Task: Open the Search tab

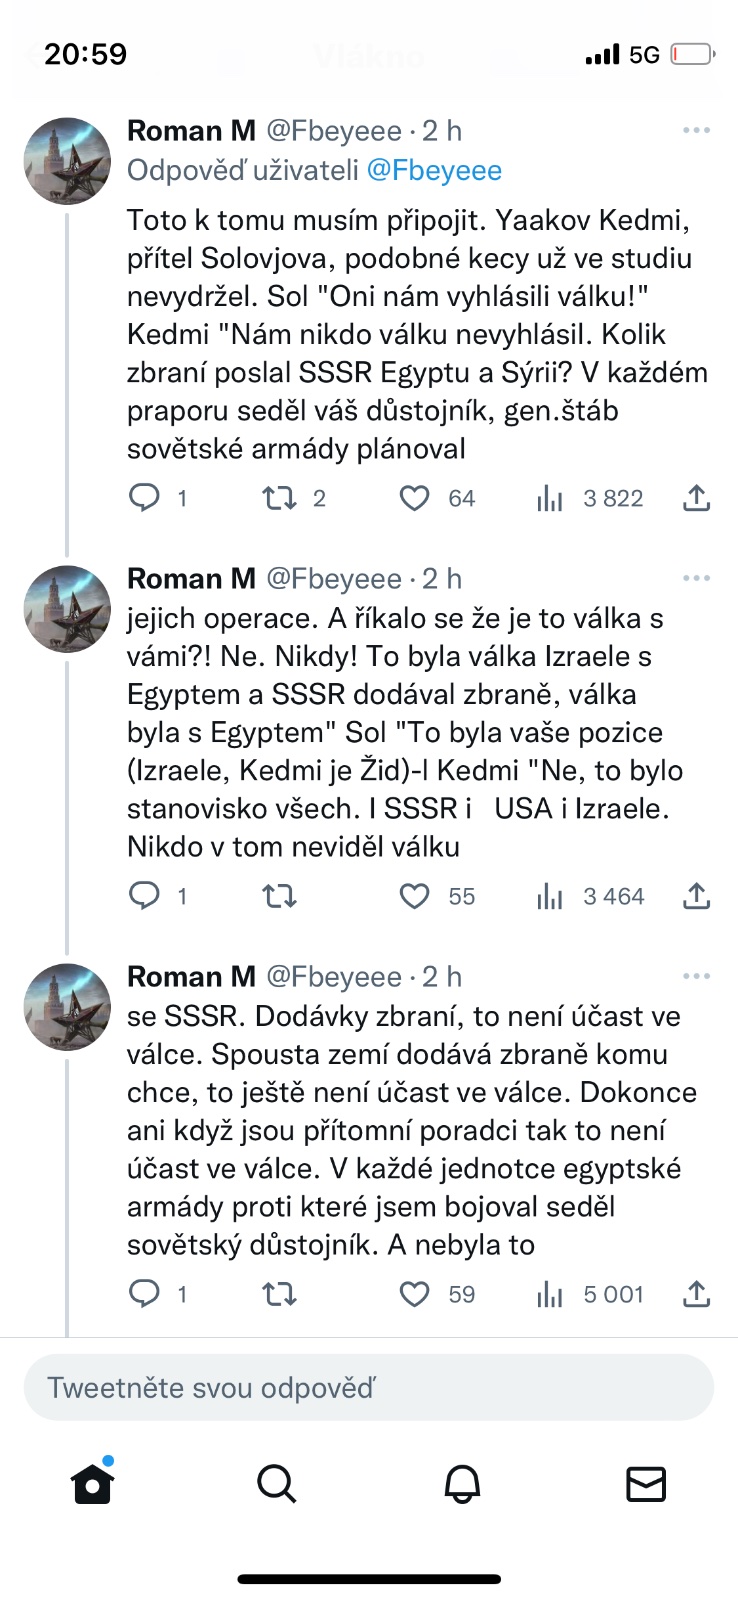Action: [x=277, y=1484]
